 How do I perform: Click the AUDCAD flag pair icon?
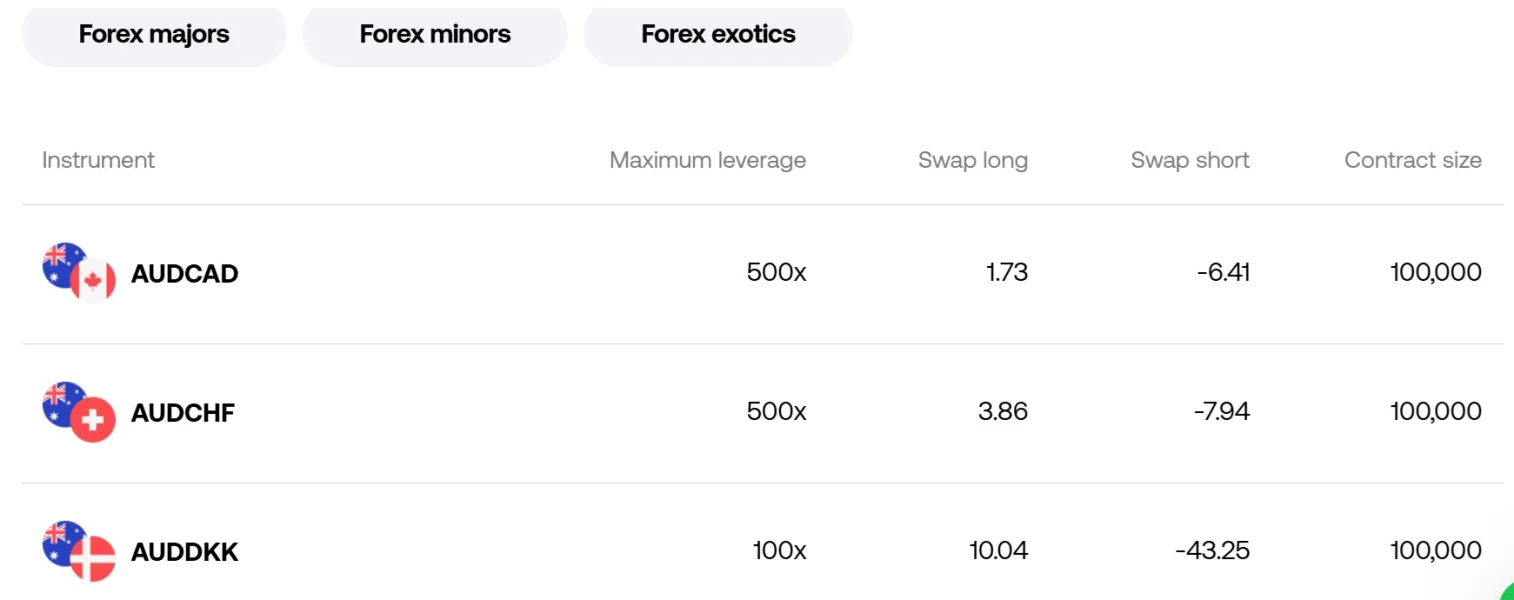79,272
